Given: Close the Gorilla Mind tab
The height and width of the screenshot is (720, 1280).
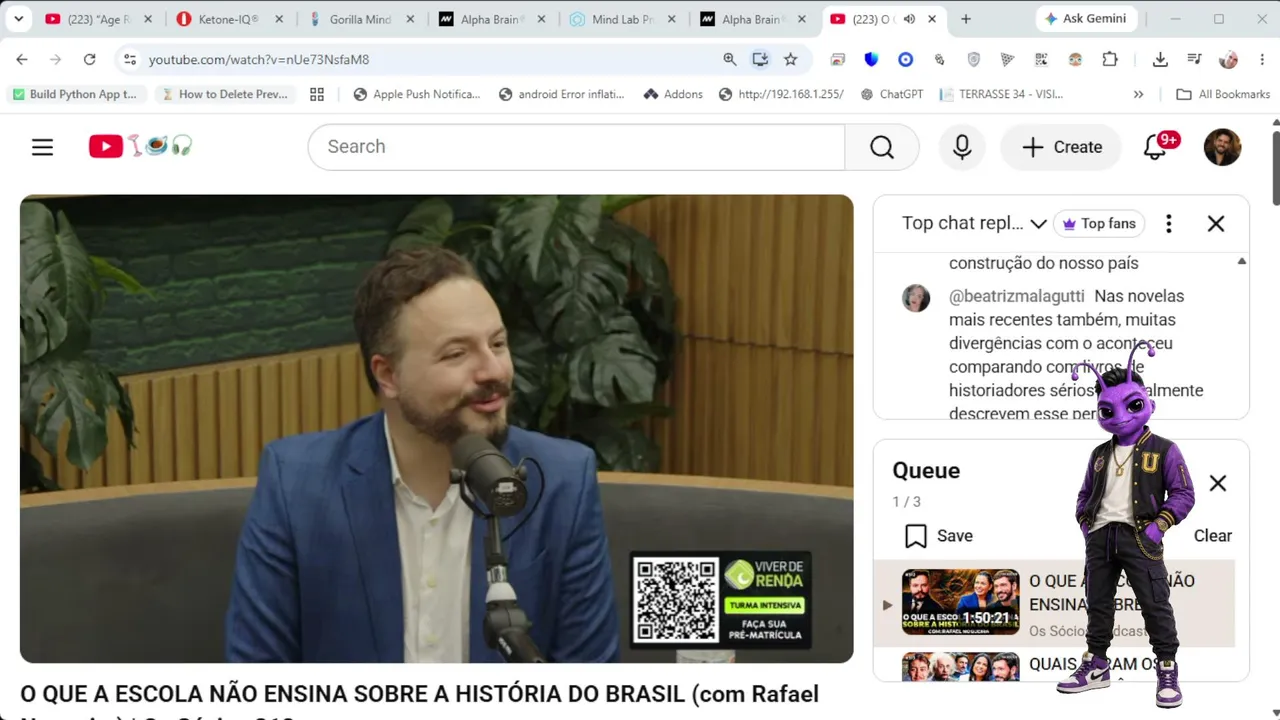Looking at the screenshot, I should pyautogui.click(x=409, y=19).
